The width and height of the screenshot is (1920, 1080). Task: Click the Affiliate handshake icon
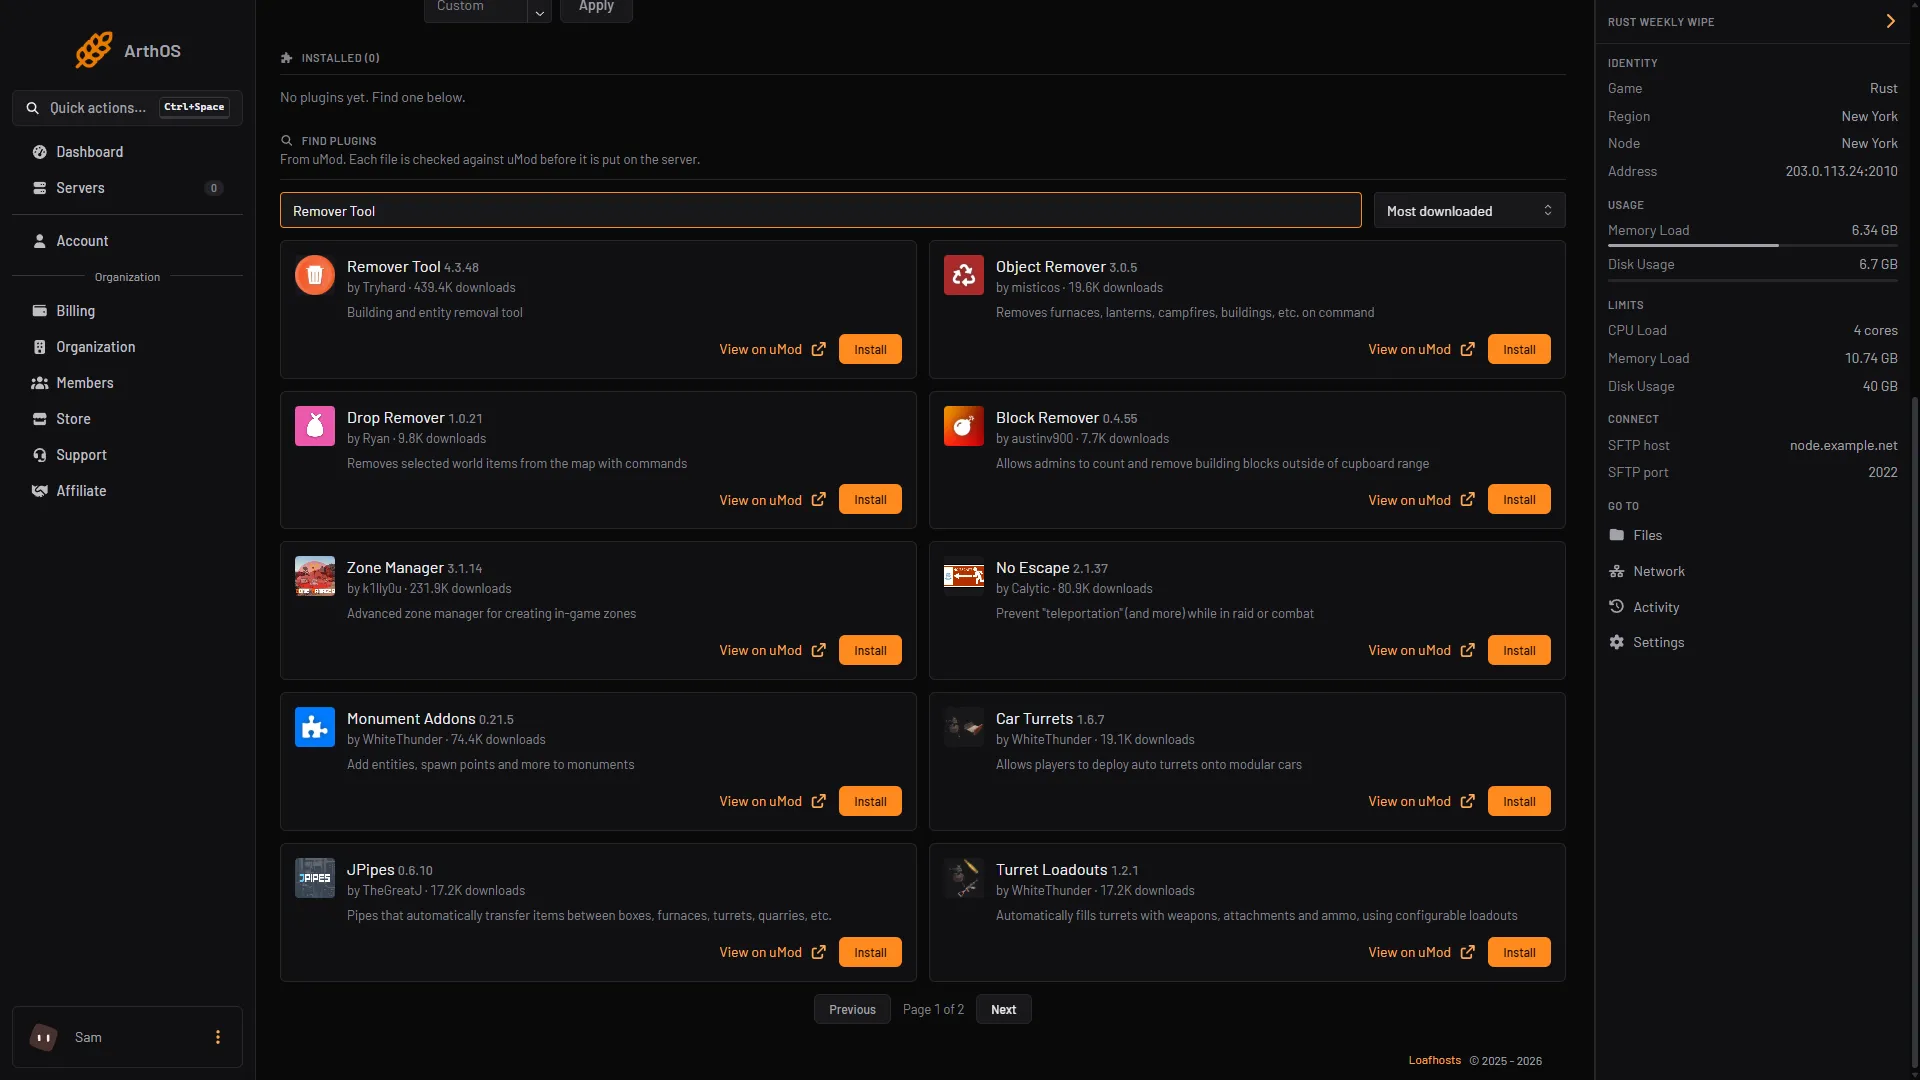coord(40,491)
